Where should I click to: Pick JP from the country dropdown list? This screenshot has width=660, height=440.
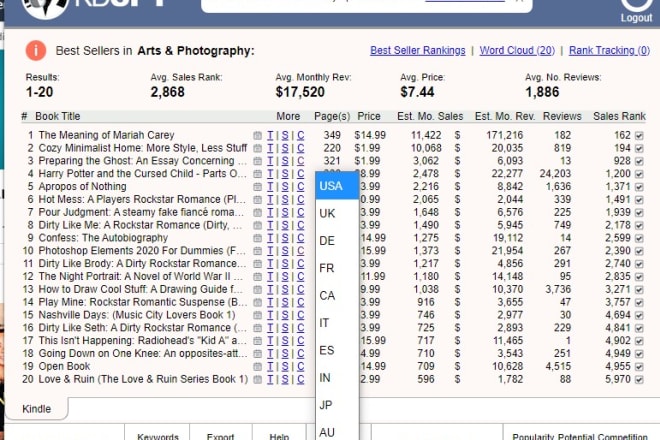[328, 405]
